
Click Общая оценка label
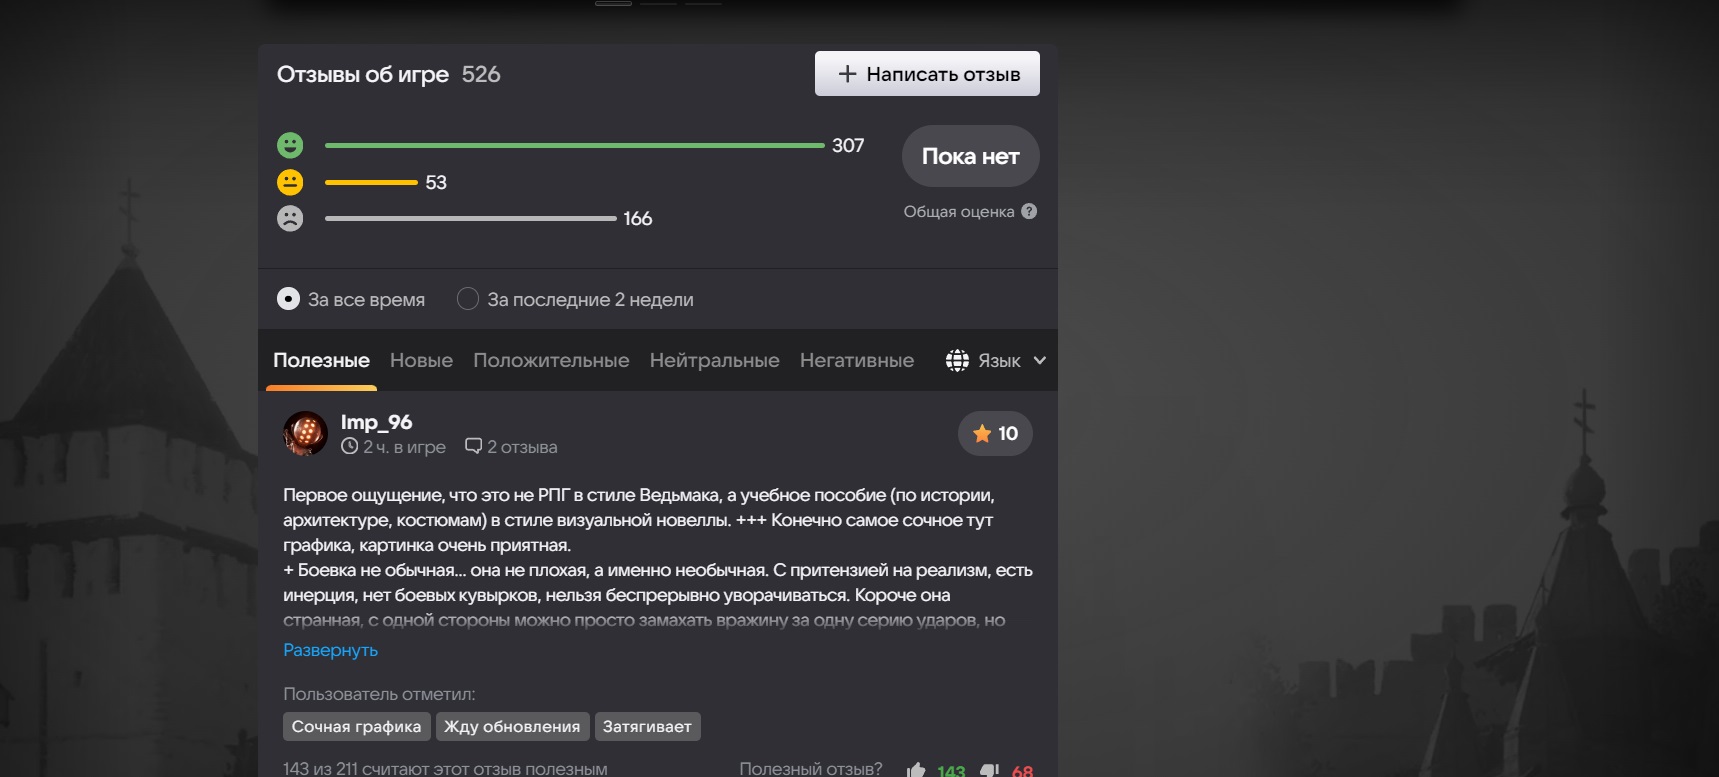pos(959,211)
